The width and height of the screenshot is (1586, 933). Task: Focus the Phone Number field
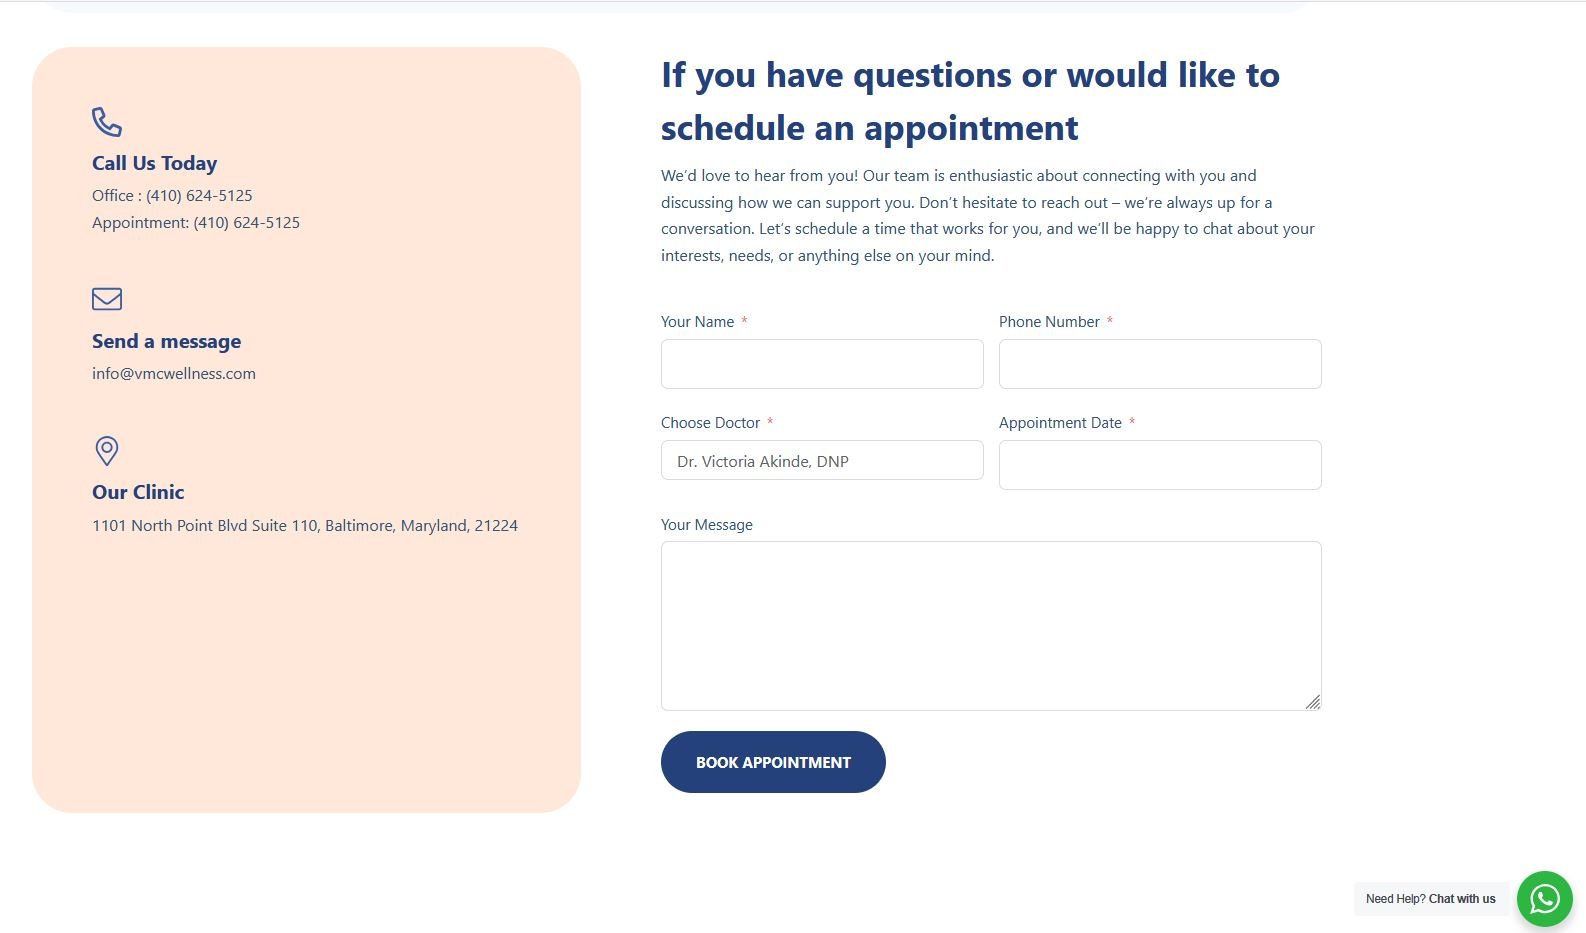[x=1160, y=364]
